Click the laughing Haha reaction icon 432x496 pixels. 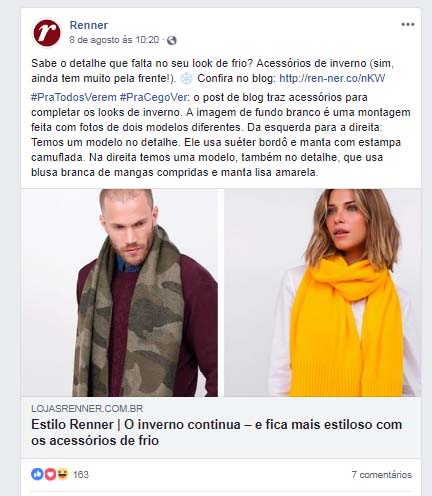coord(63,474)
